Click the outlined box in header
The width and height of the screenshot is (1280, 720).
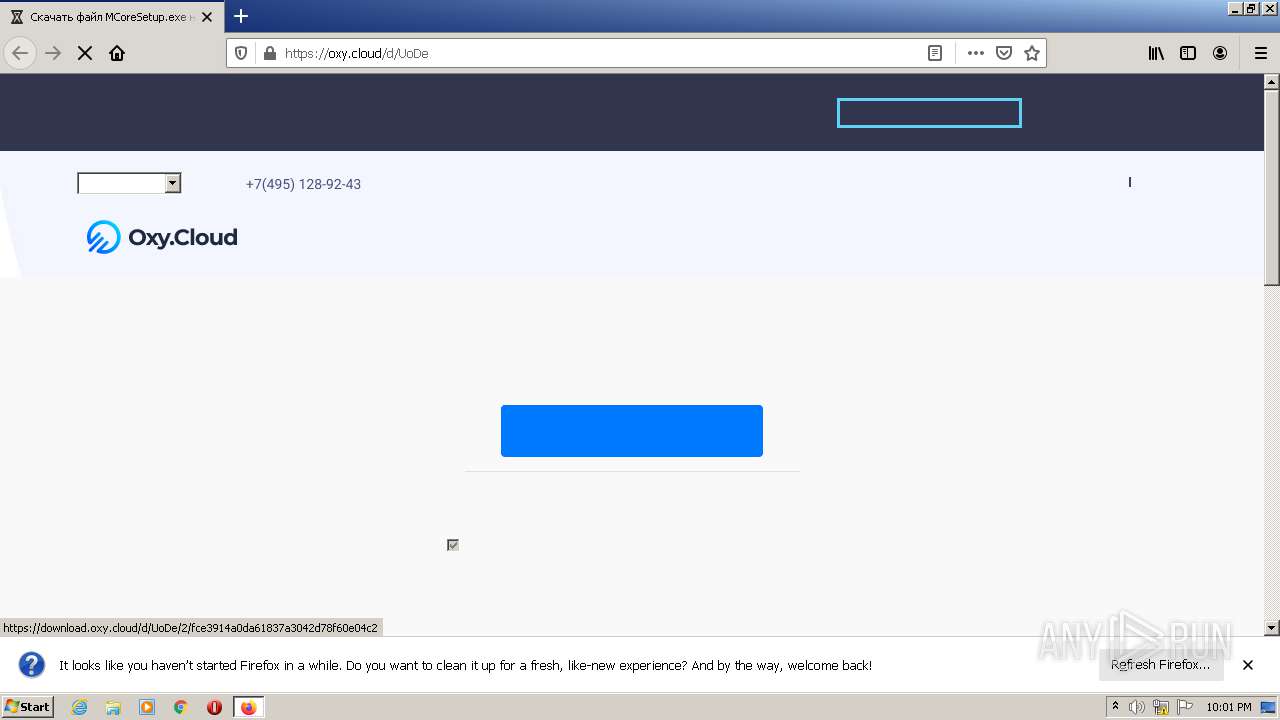929,113
